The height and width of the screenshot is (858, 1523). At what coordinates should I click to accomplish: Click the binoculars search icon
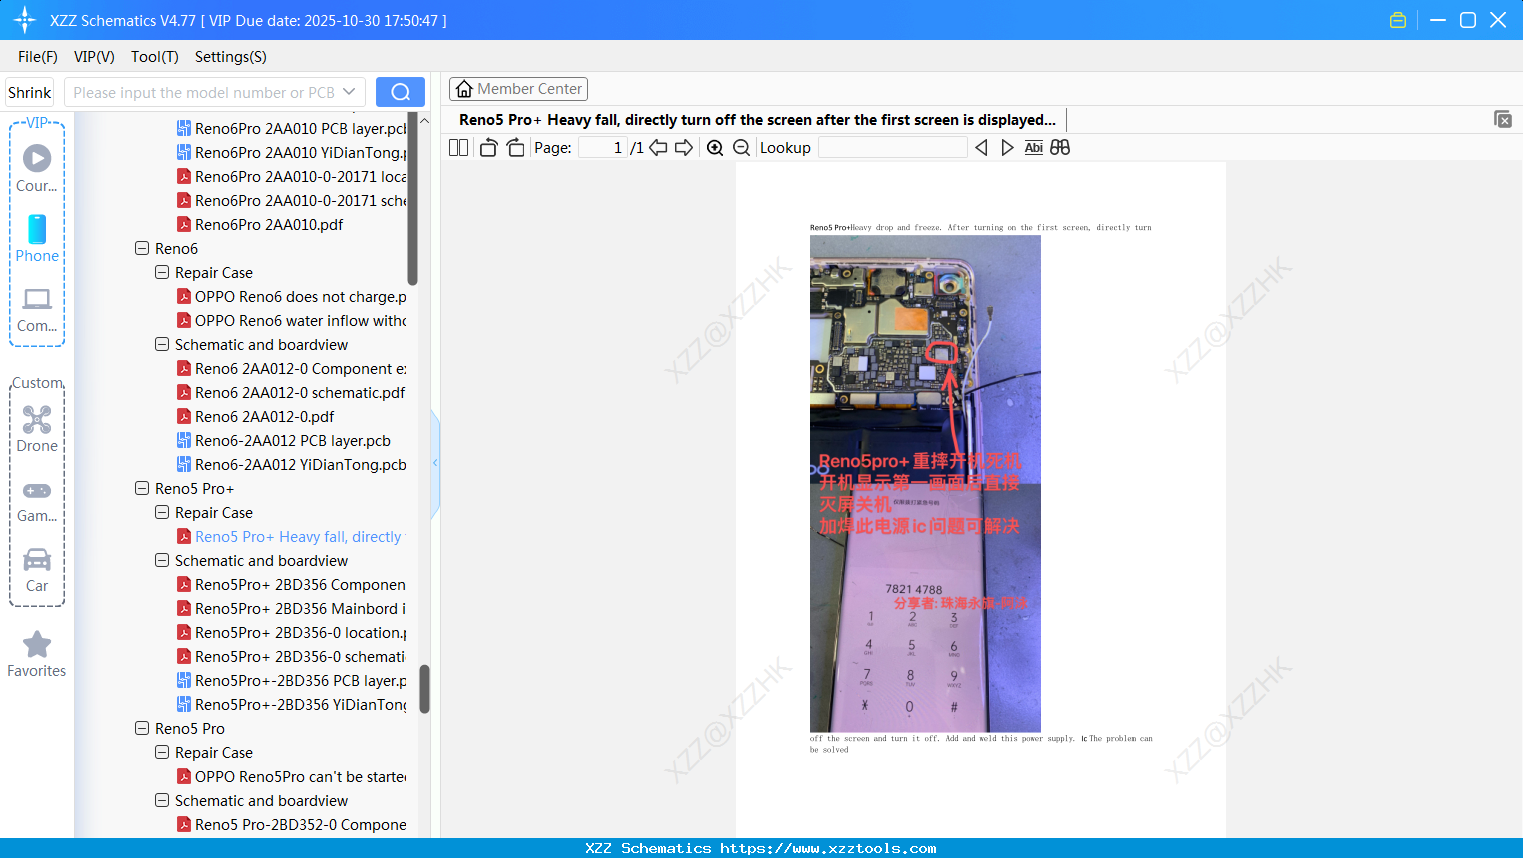pos(1060,148)
